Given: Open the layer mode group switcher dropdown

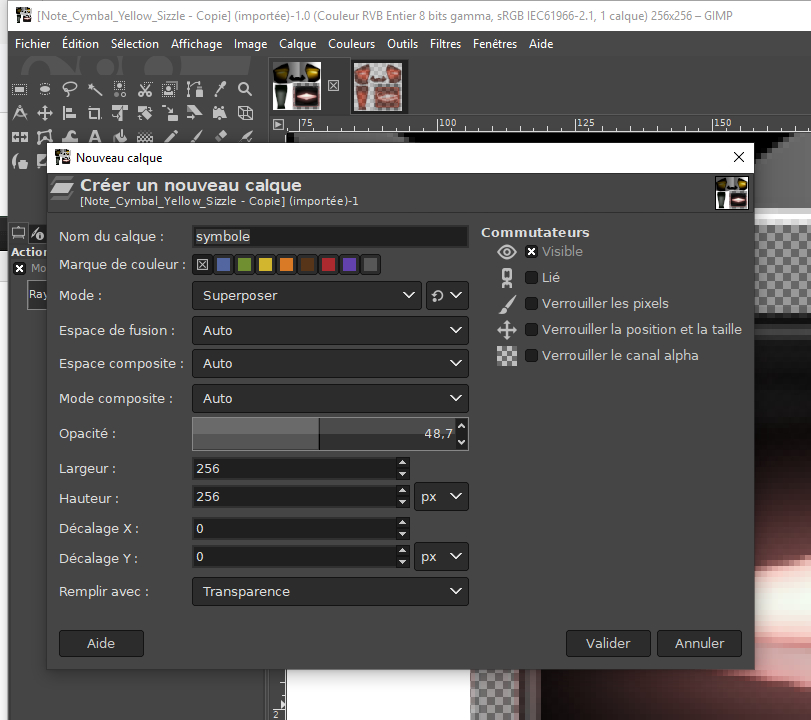Looking at the screenshot, I should pos(447,295).
